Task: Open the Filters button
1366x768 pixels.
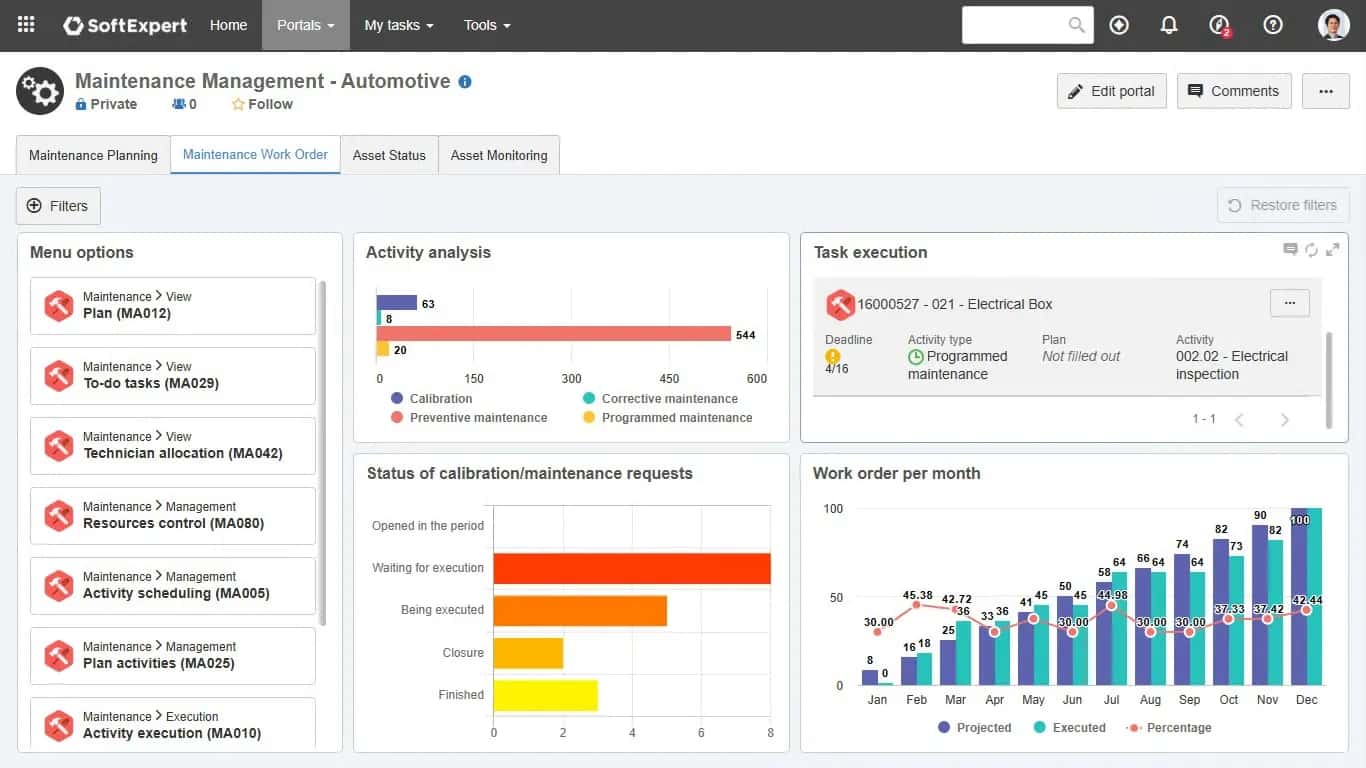Action: click(58, 206)
